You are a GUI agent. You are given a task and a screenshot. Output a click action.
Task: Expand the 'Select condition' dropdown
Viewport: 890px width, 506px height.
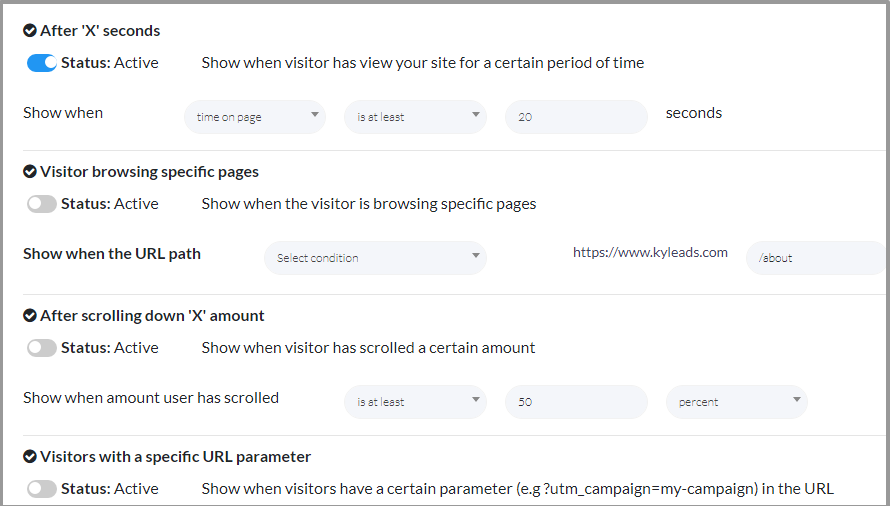375,258
